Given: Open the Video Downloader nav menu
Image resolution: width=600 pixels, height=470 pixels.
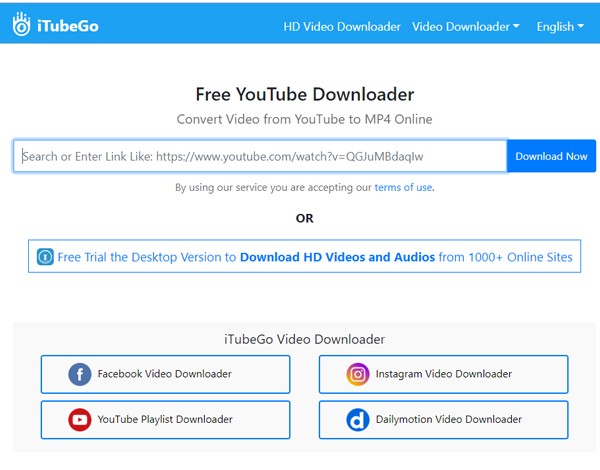Looking at the screenshot, I should click(460, 27).
